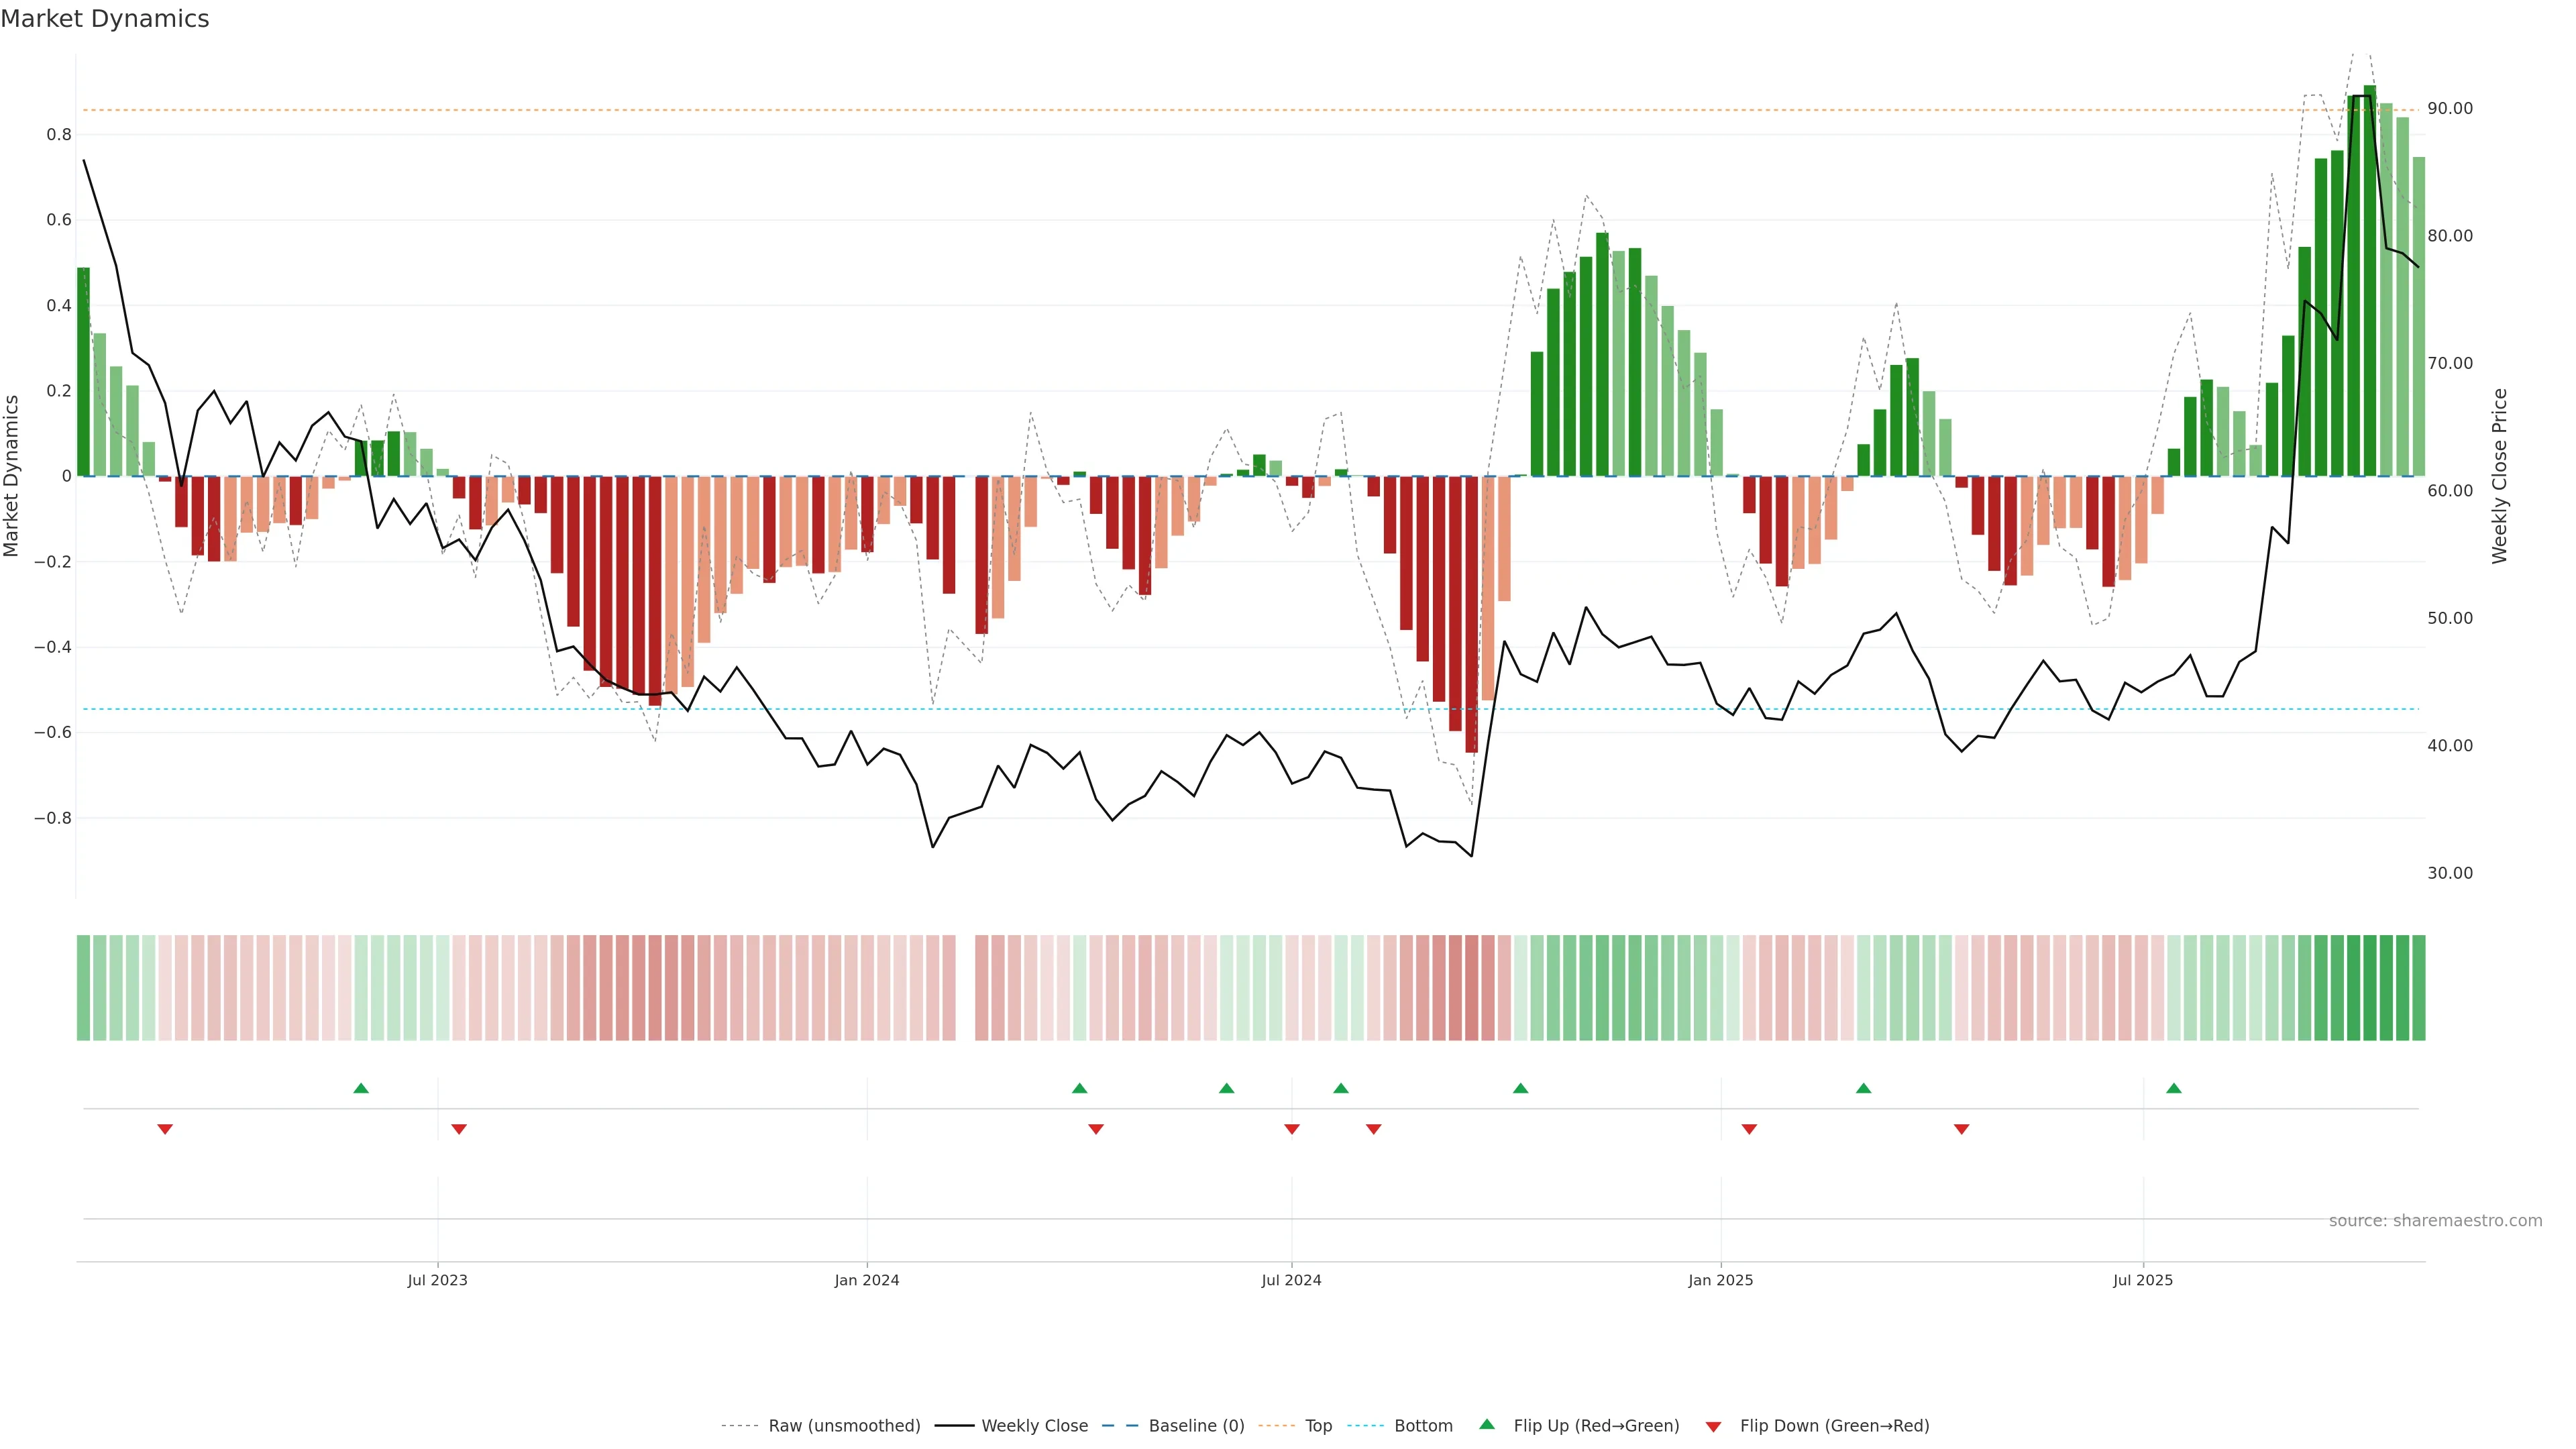Screen dimensions: 2576x1449
Task: Hide the Baseline (0) legend series
Action: tap(1196, 1425)
